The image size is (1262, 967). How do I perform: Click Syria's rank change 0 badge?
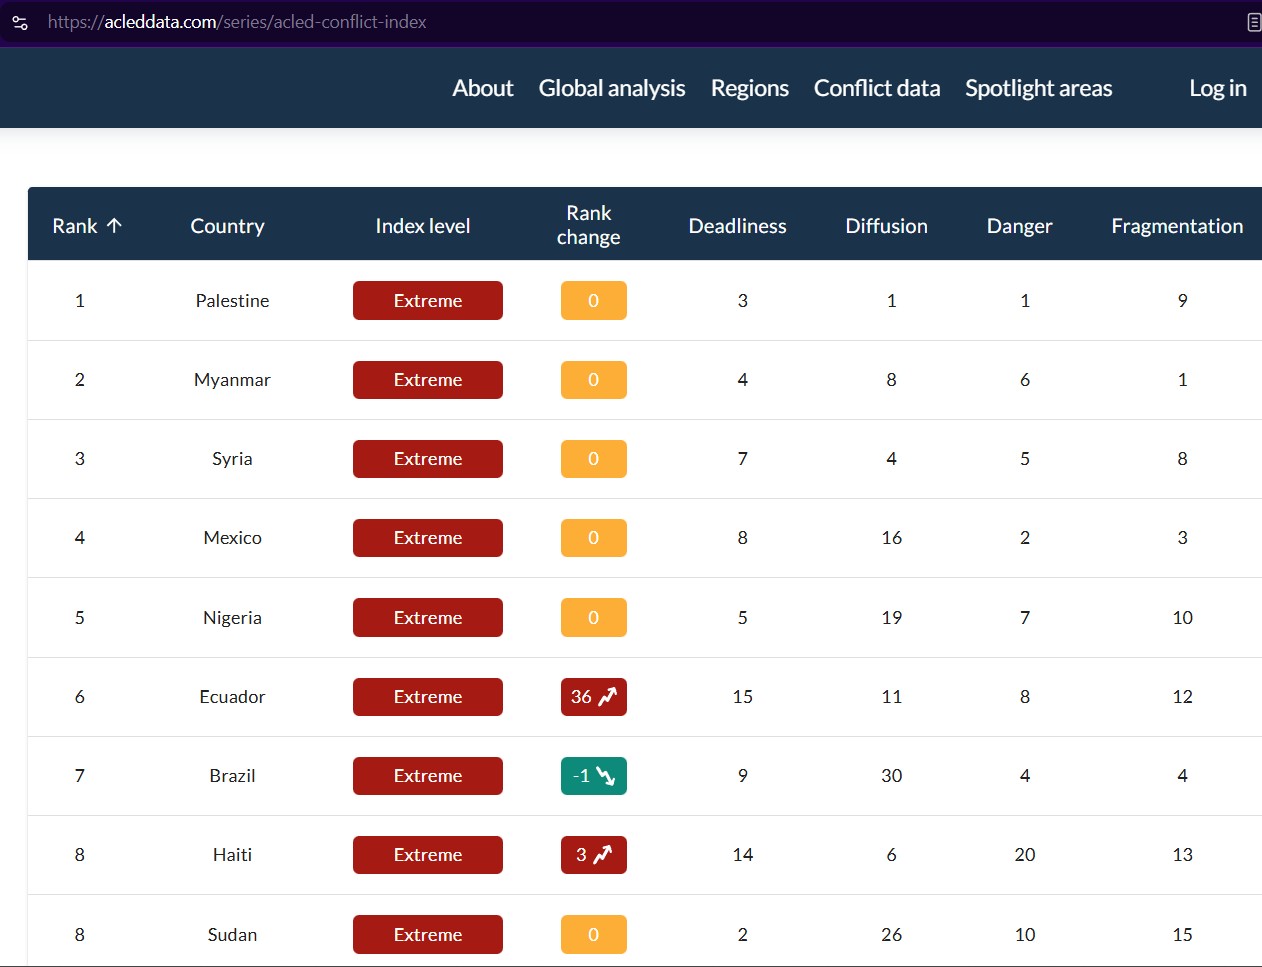[x=594, y=459]
